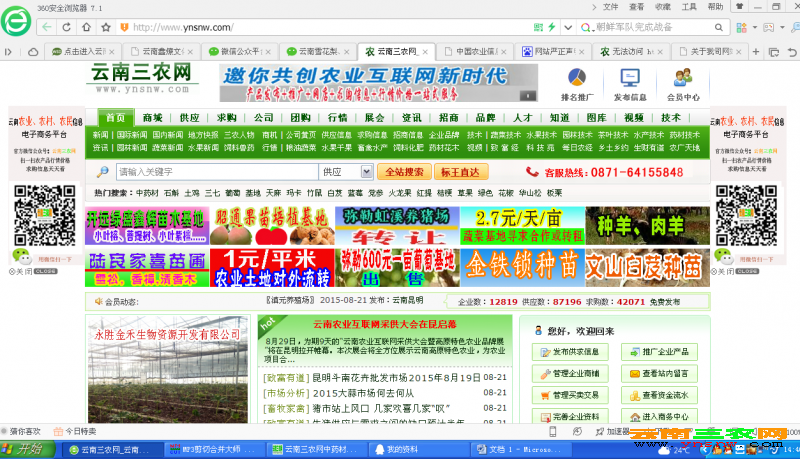Click the browser search box with 朝鲜军队完成战备
Screen dimensions: 800x459
click(654, 27)
